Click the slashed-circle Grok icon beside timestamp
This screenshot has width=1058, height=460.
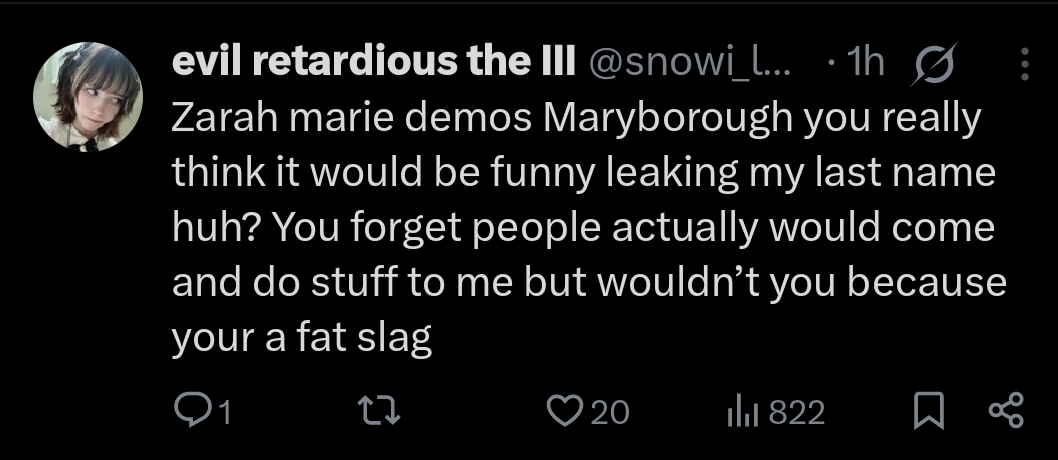point(930,64)
